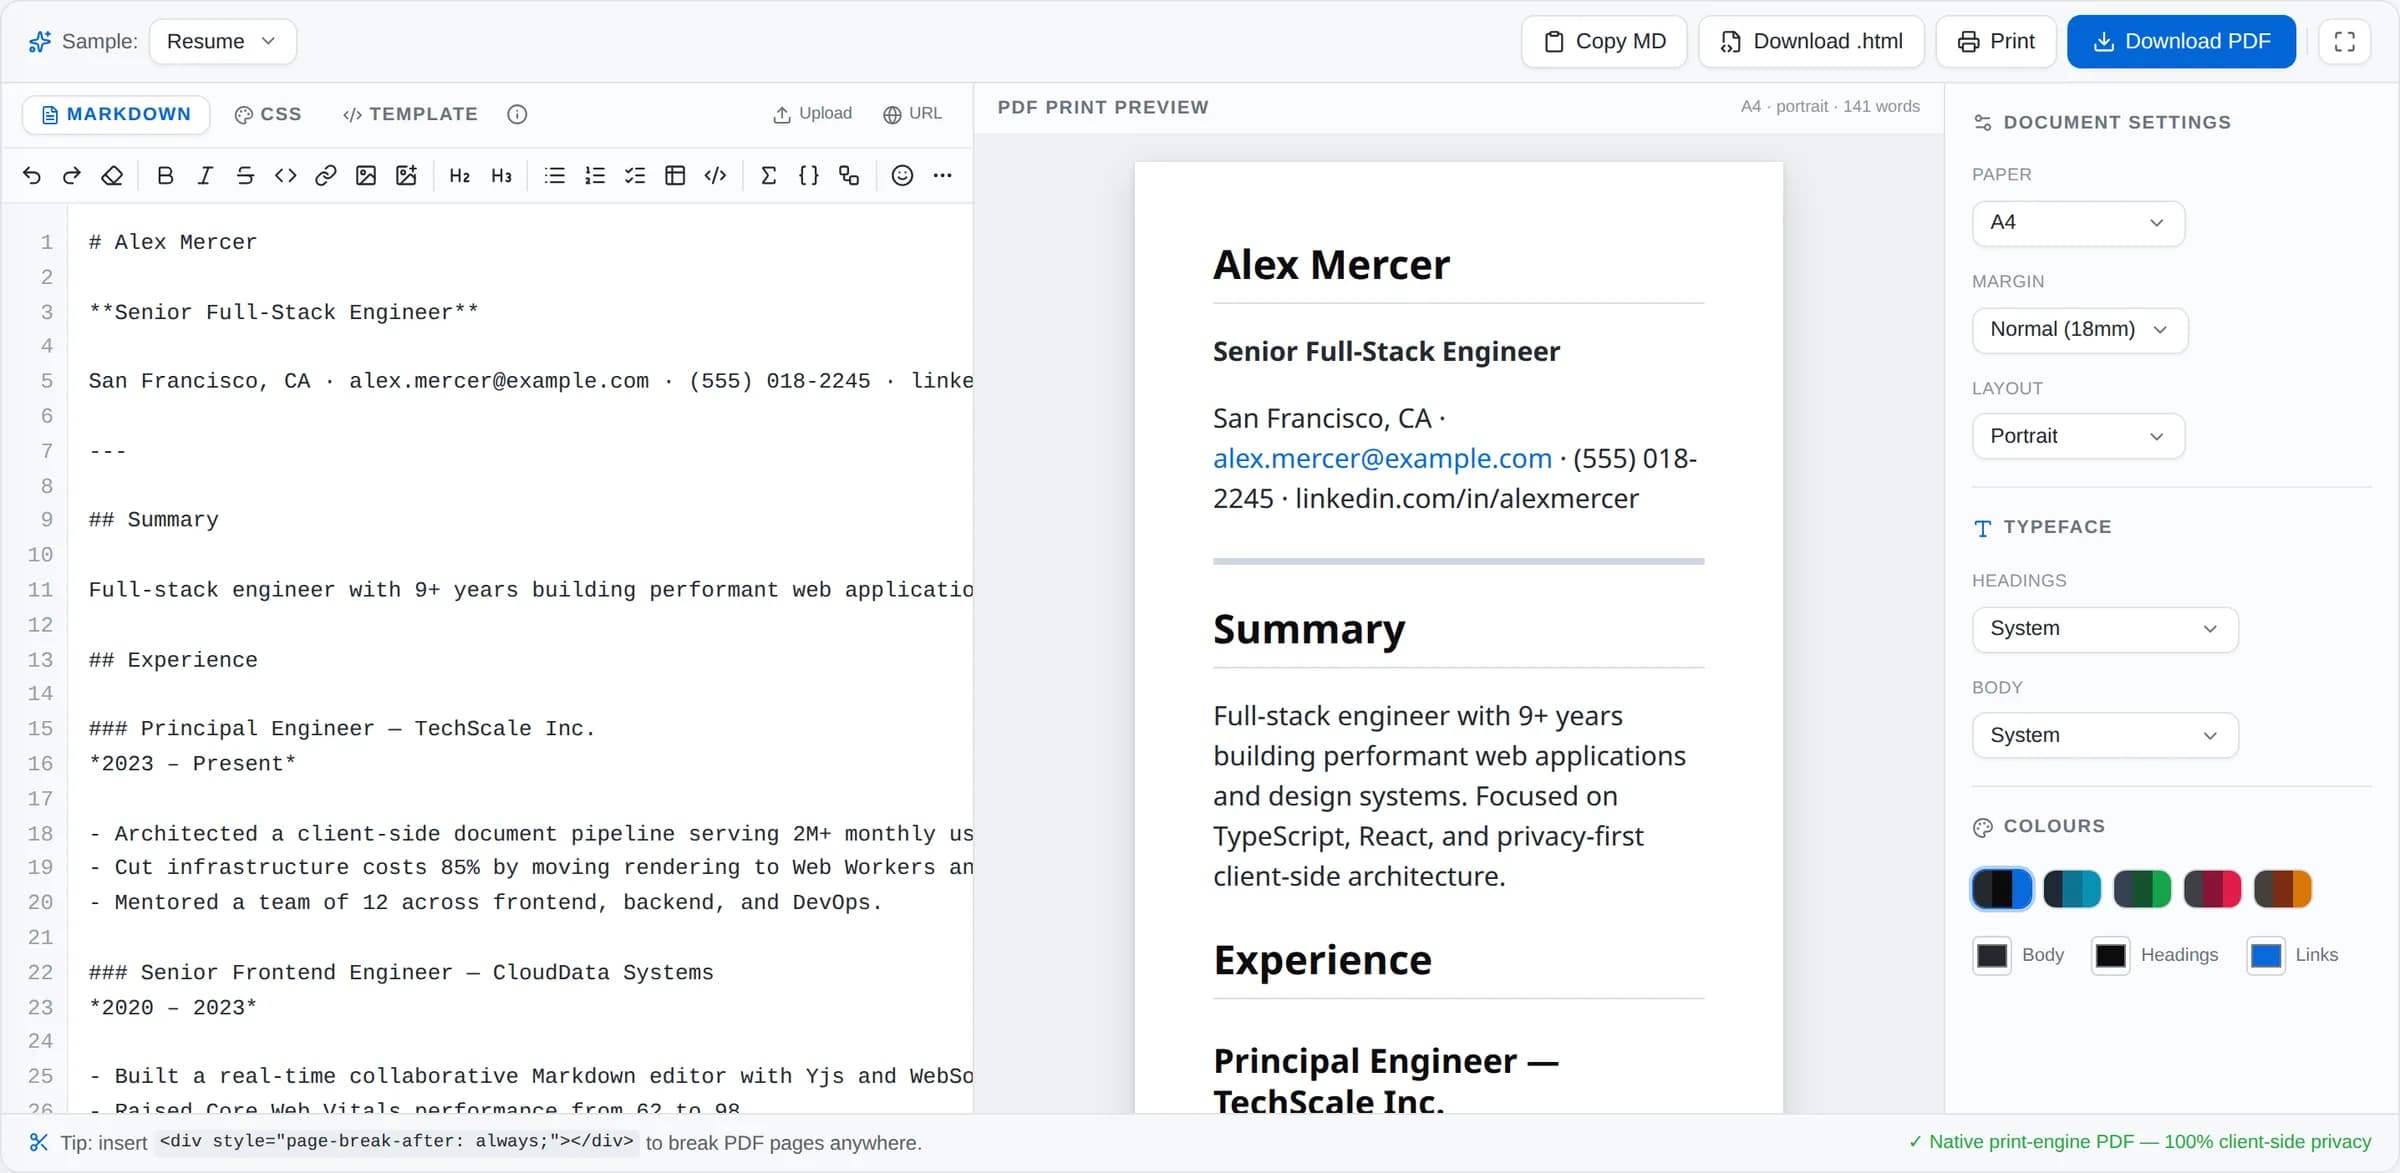Open the Body colour picker
Screen dimensions: 2400x1173
(1992, 956)
